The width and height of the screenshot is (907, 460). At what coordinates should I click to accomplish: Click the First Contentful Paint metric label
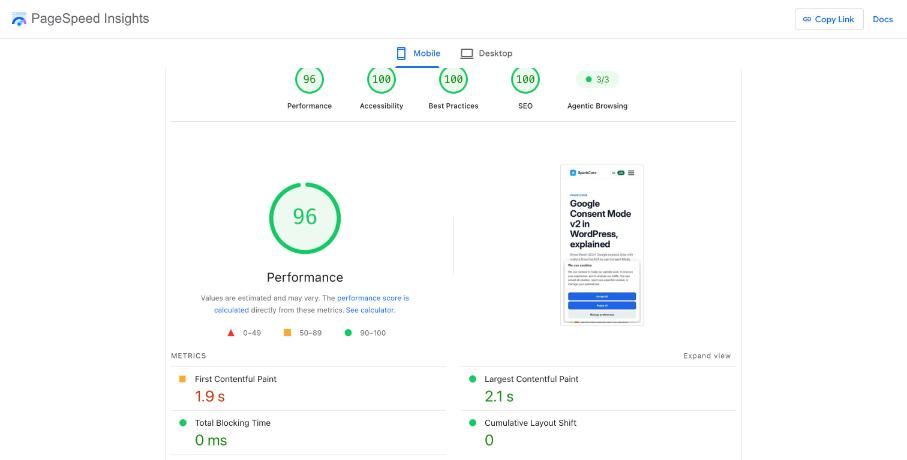tap(235, 379)
